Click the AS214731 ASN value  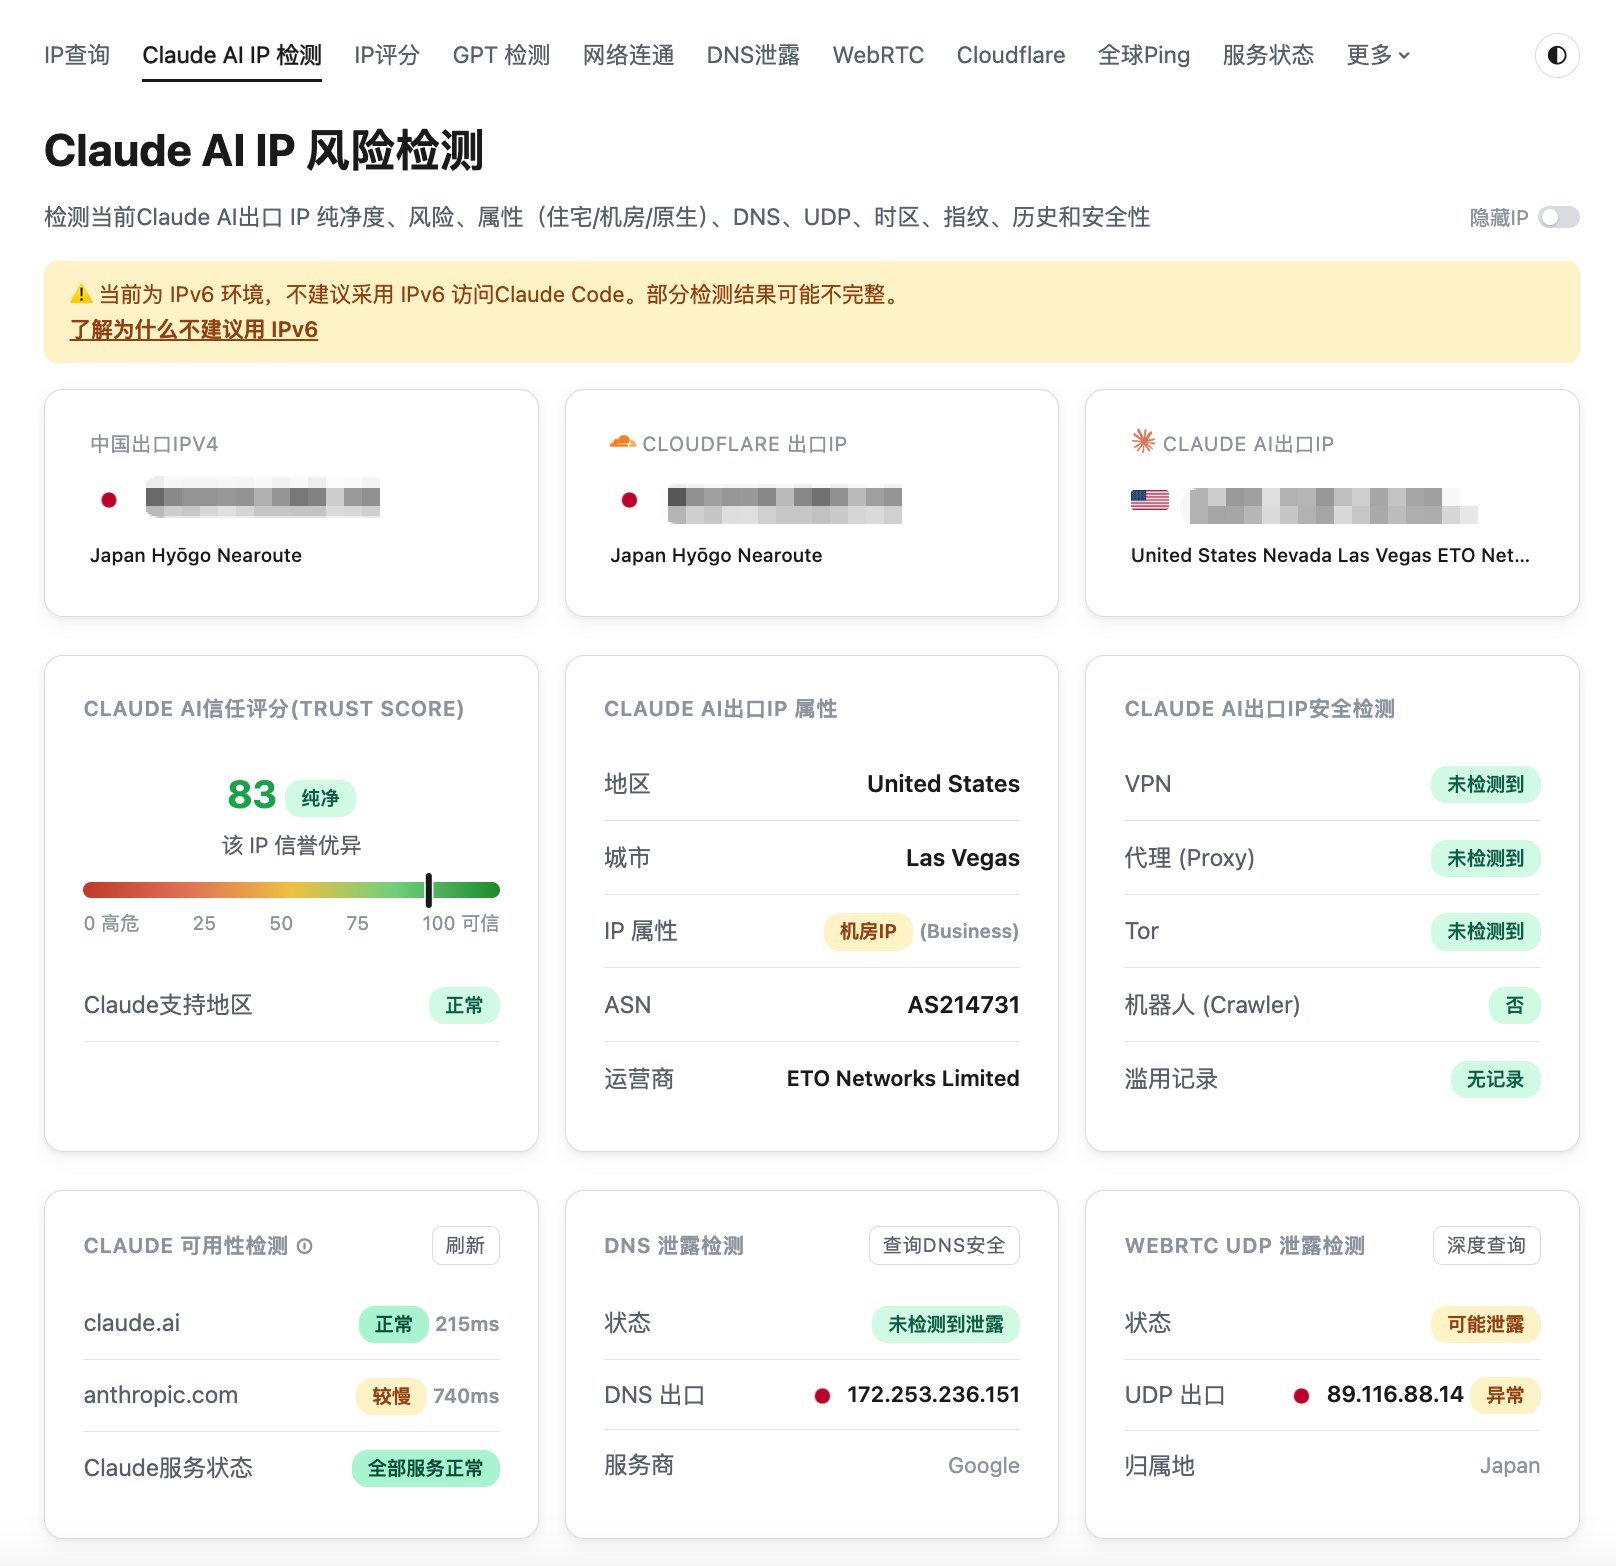click(x=963, y=1005)
